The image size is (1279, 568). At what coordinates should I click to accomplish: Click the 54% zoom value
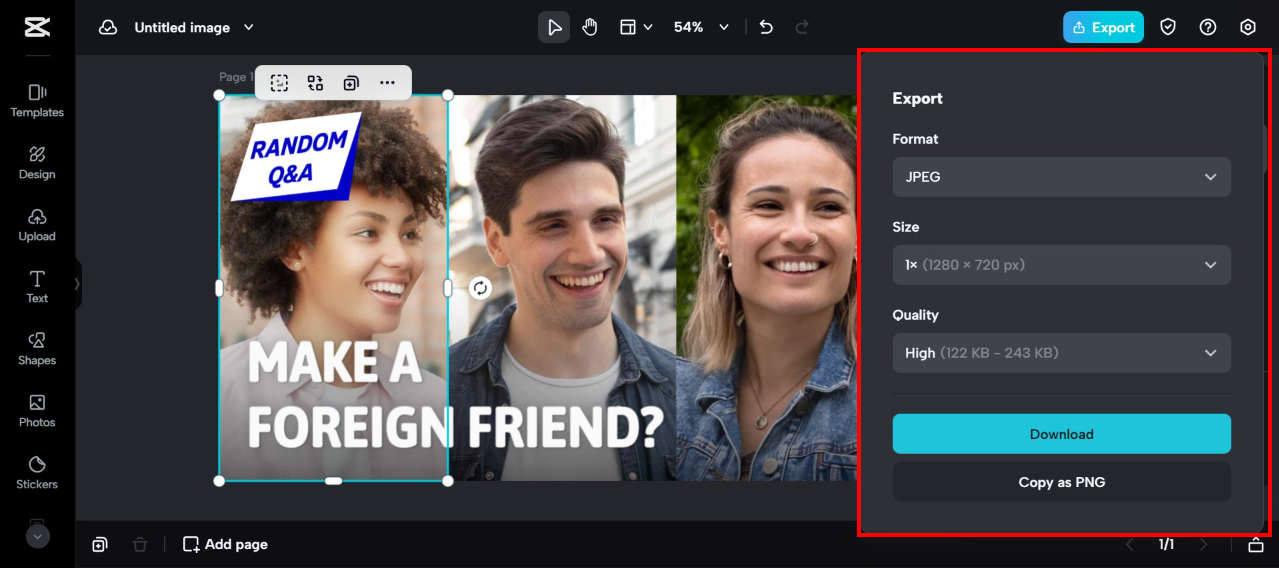pyautogui.click(x=688, y=28)
